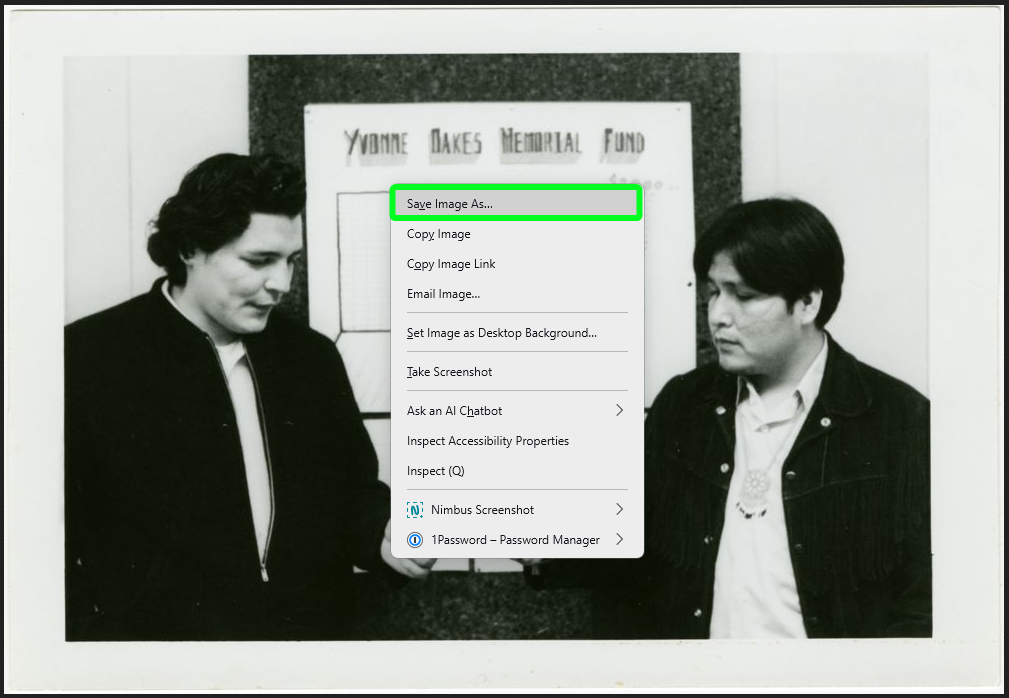
Task: Select Copy Image Link
Action: (451, 264)
